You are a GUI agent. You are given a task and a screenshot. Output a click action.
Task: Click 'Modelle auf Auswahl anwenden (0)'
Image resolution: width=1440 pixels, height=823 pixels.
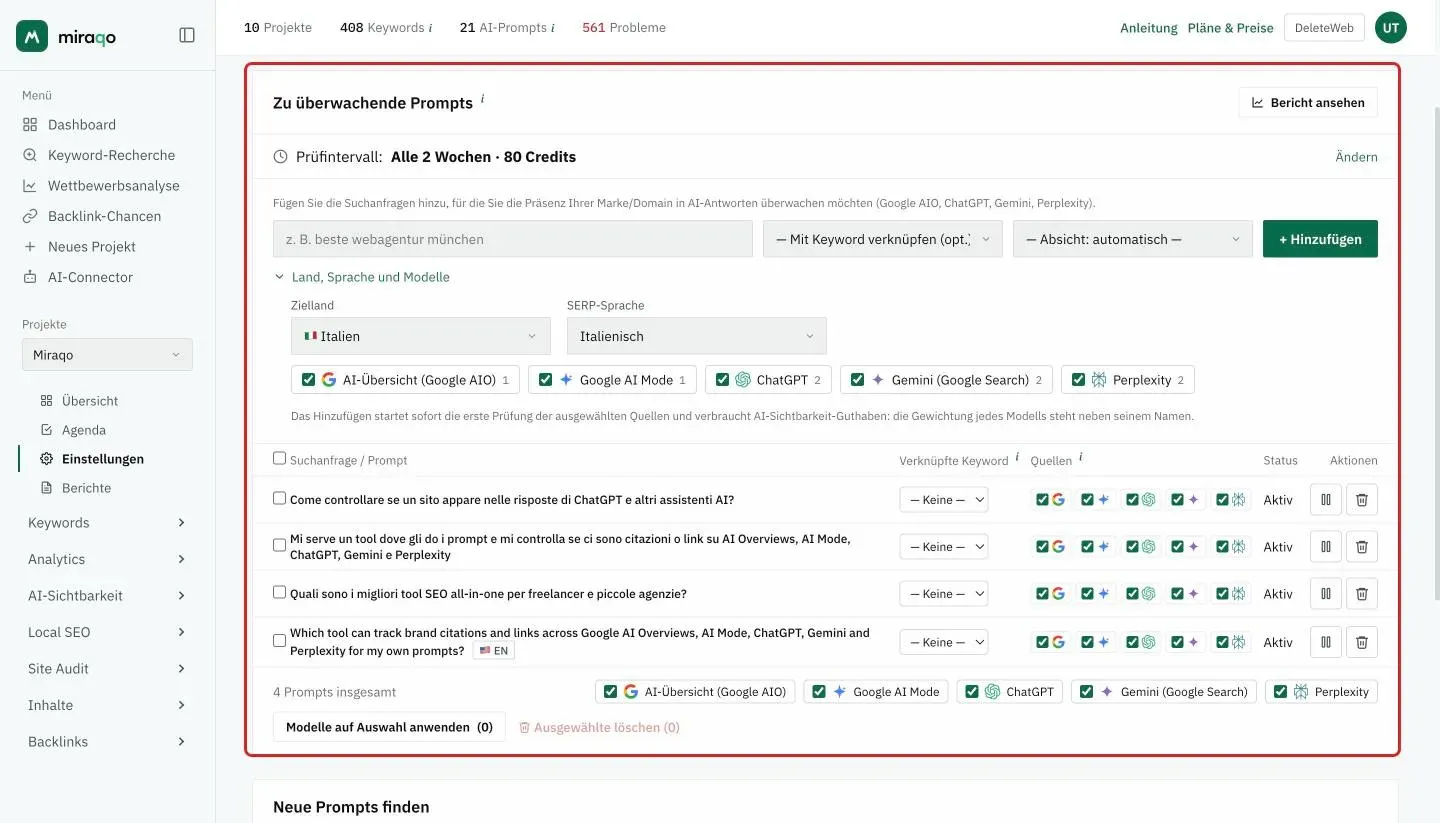click(x=389, y=727)
